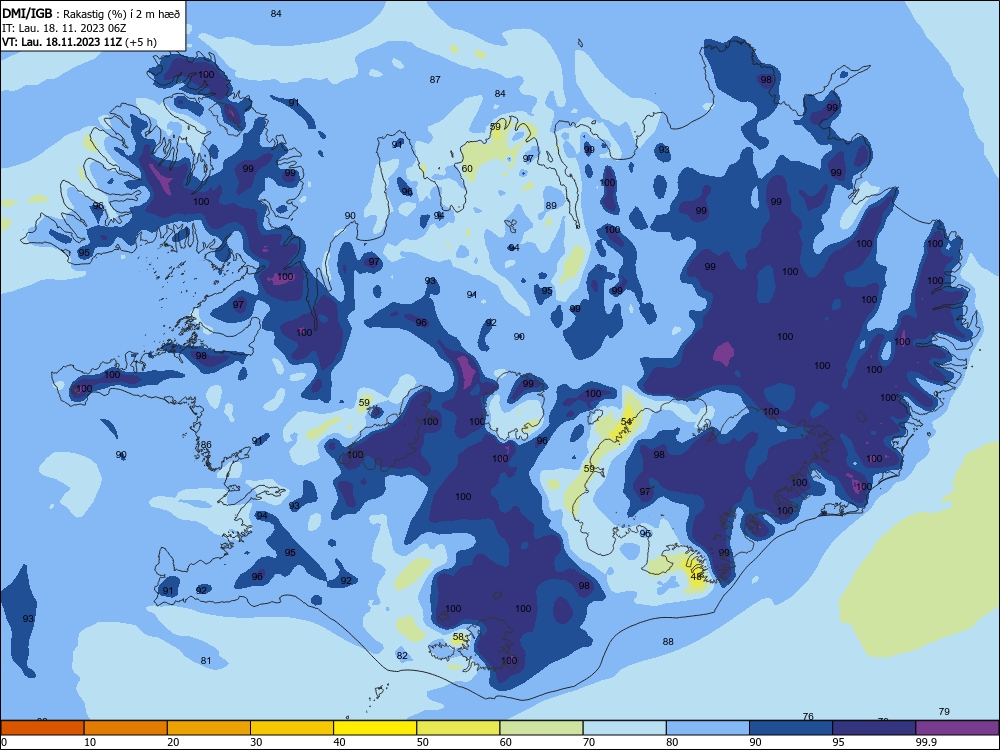This screenshot has height=750, width=1000.
Task: Click the 90–95 dark blue legend swatch
Action: coord(791,728)
